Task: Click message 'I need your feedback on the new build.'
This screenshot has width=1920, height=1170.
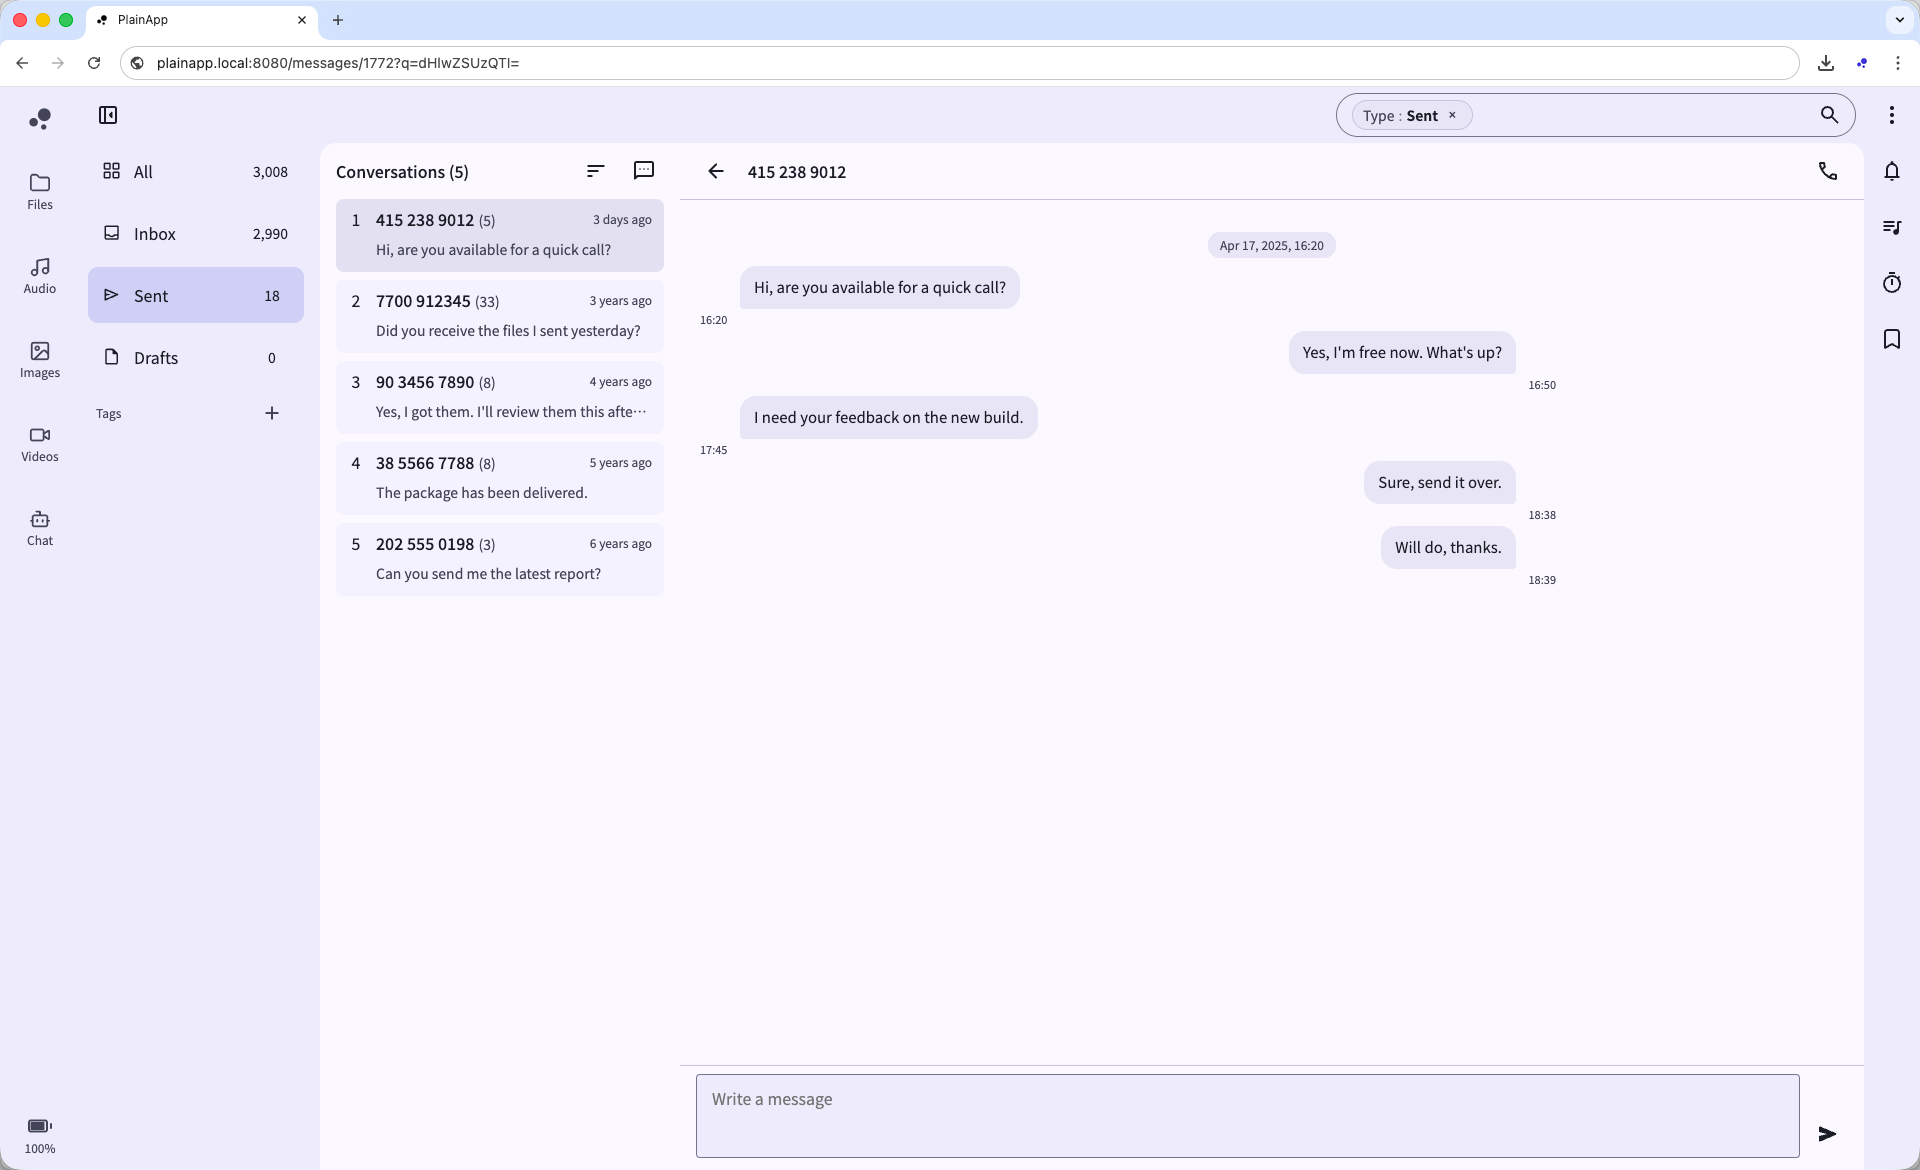Action: [x=888, y=418]
